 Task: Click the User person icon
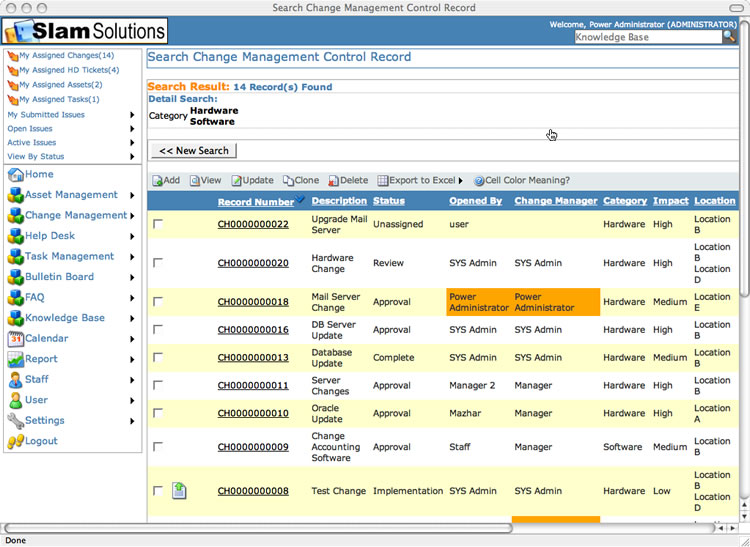pos(15,401)
